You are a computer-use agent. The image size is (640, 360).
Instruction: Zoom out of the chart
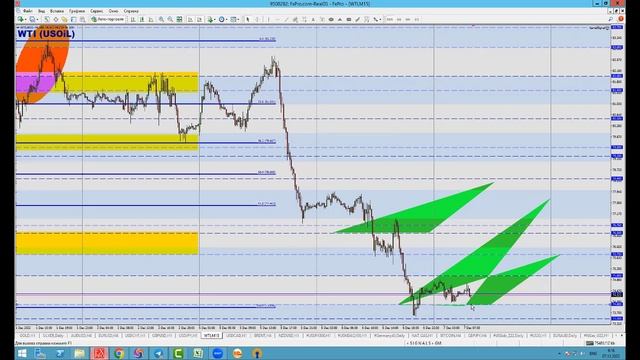(170, 19)
